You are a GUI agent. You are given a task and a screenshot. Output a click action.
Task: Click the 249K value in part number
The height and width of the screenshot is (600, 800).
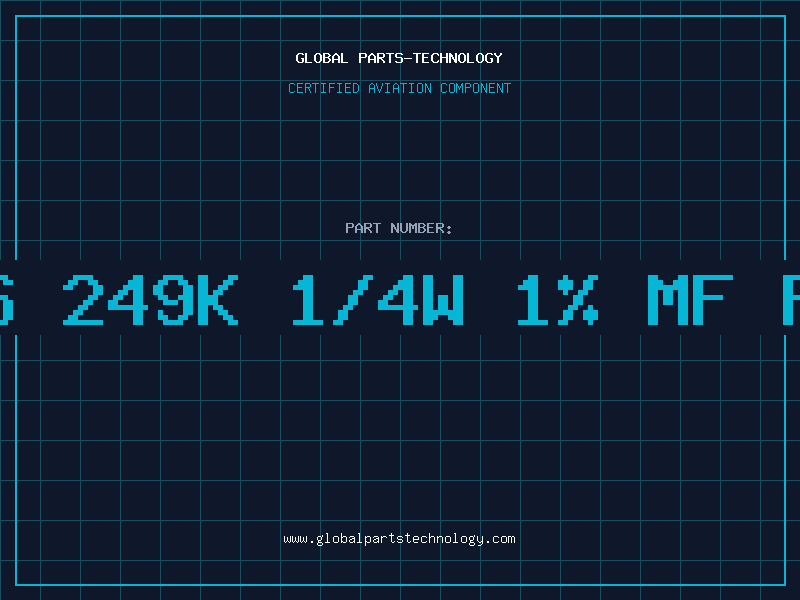coord(151,299)
